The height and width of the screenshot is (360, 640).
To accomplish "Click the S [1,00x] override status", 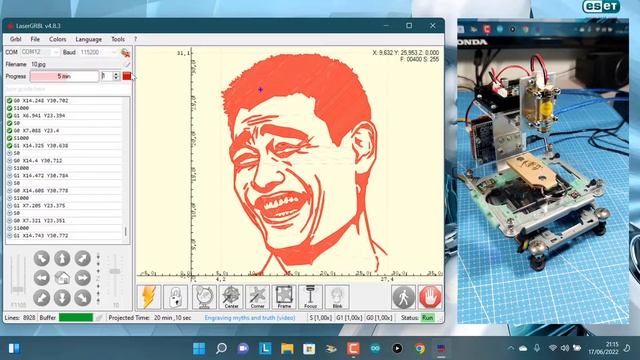I will coord(320,318).
